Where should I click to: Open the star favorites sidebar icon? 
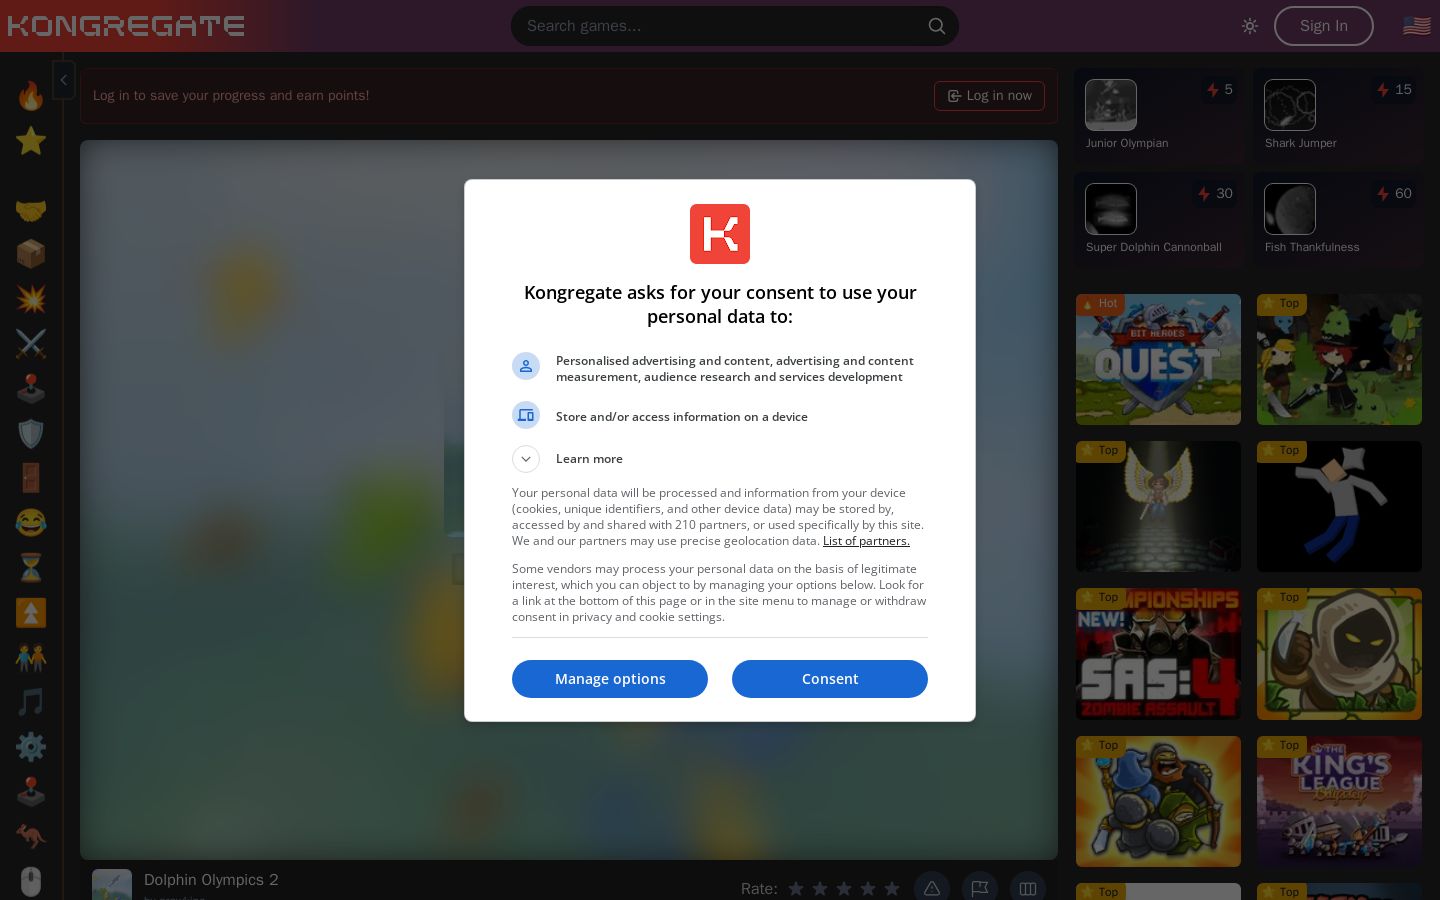(x=31, y=141)
